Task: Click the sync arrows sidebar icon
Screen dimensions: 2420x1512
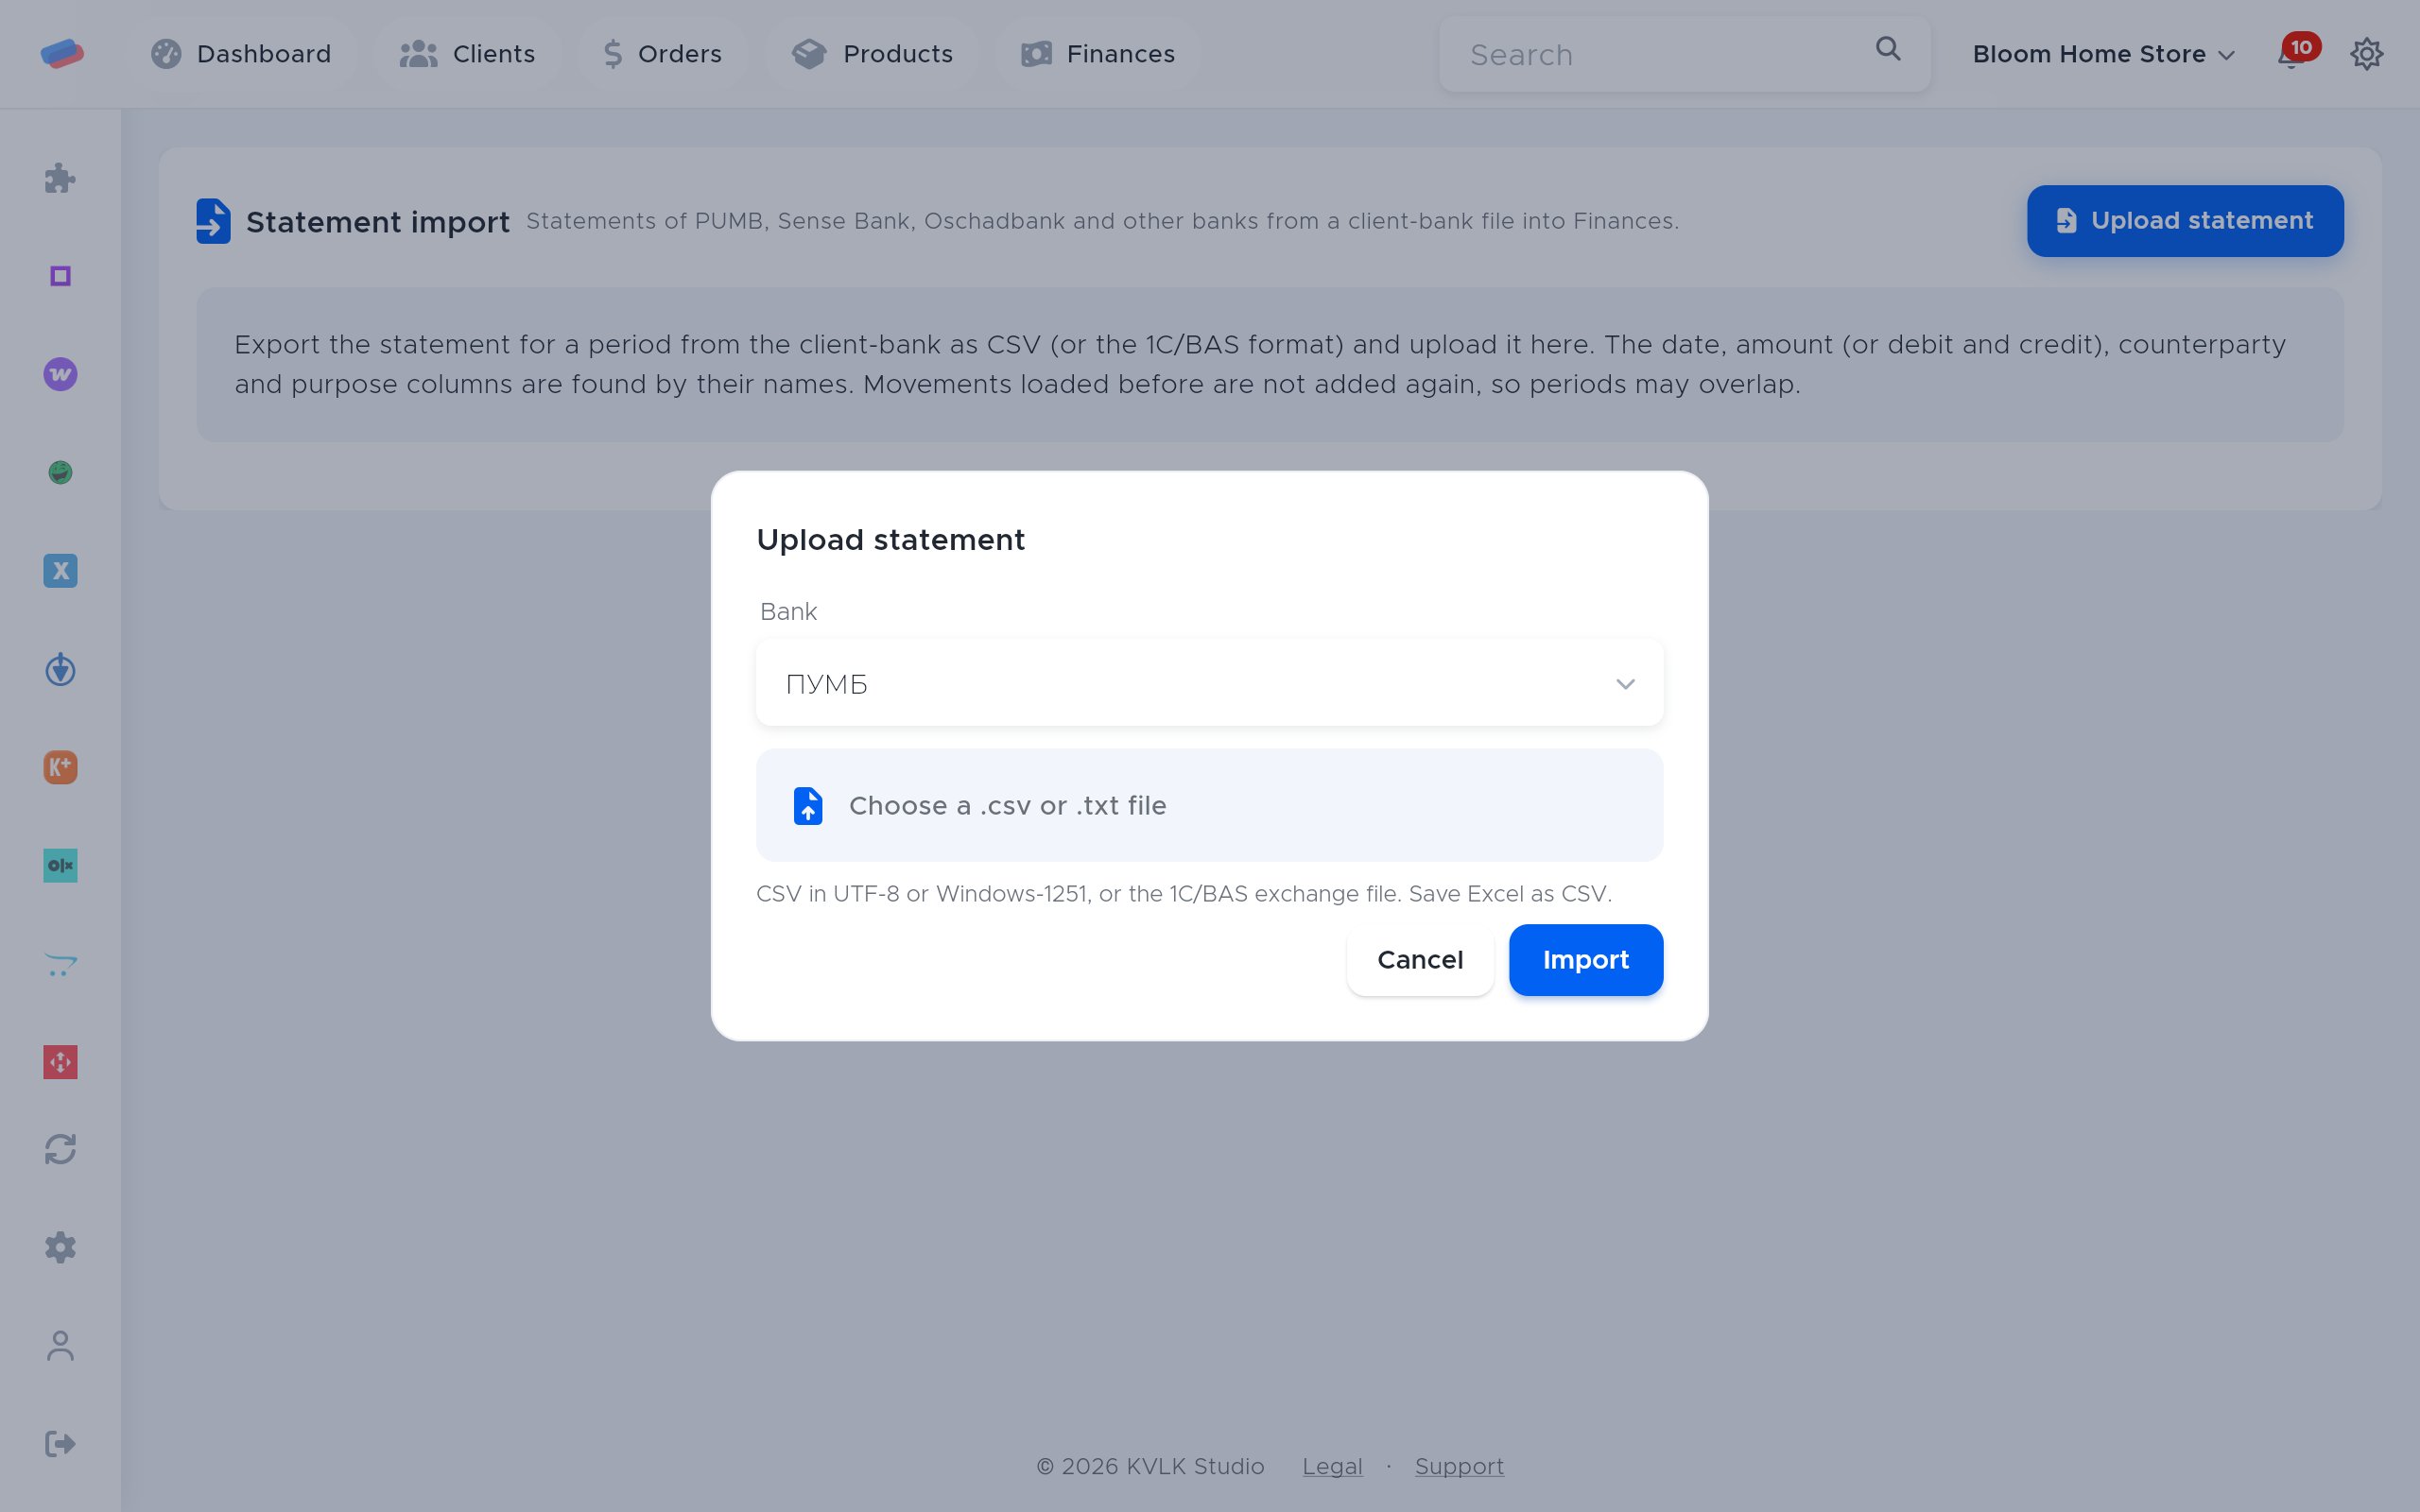Action: pyautogui.click(x=60, y=1149)
